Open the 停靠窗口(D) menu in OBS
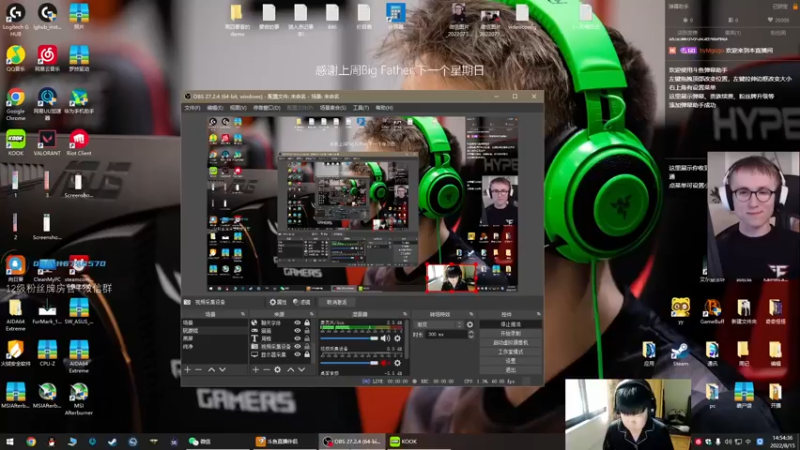This screenshot has width=800, height=450. pos(267,108)
